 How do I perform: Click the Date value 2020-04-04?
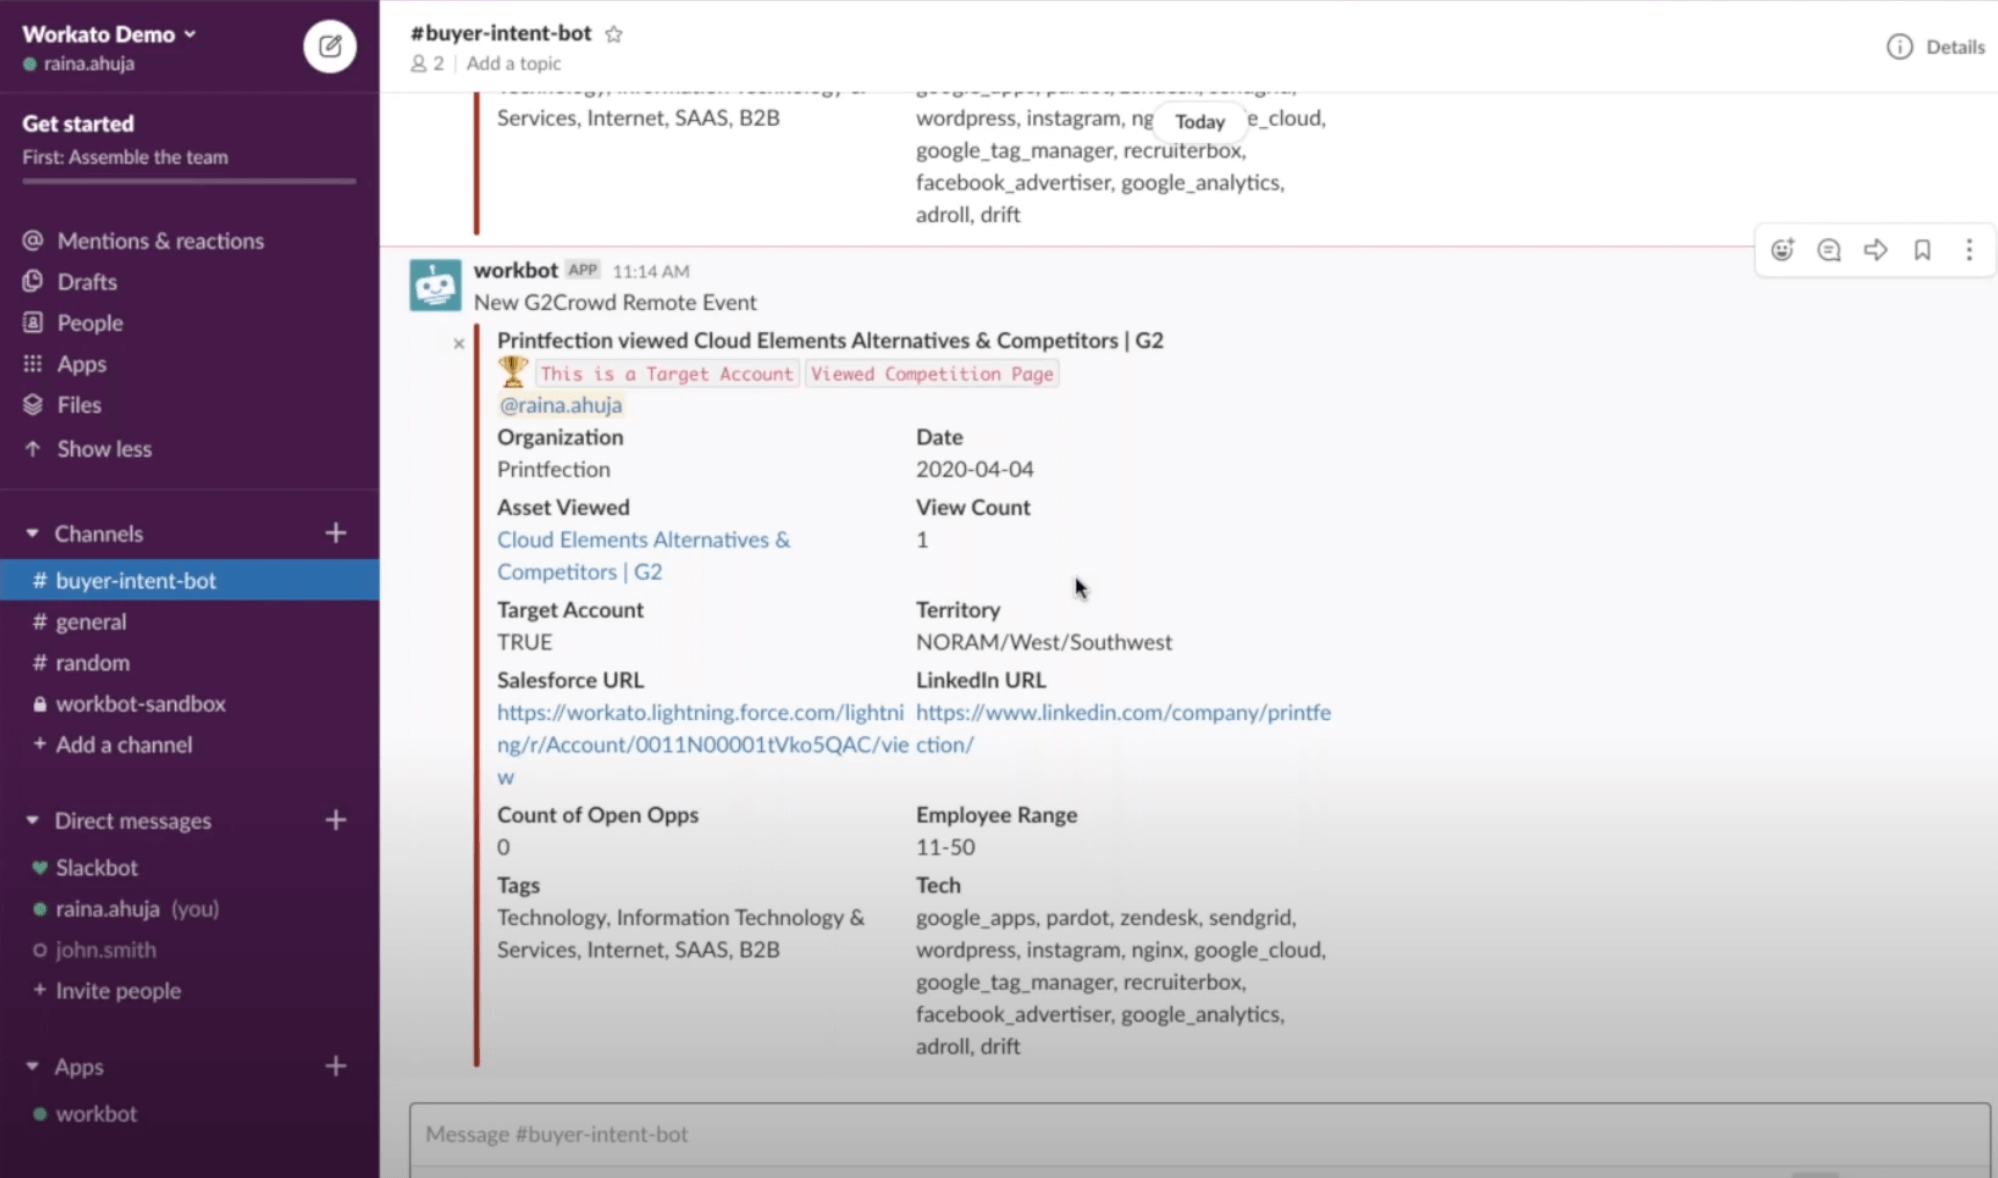(x=975, y=469)
